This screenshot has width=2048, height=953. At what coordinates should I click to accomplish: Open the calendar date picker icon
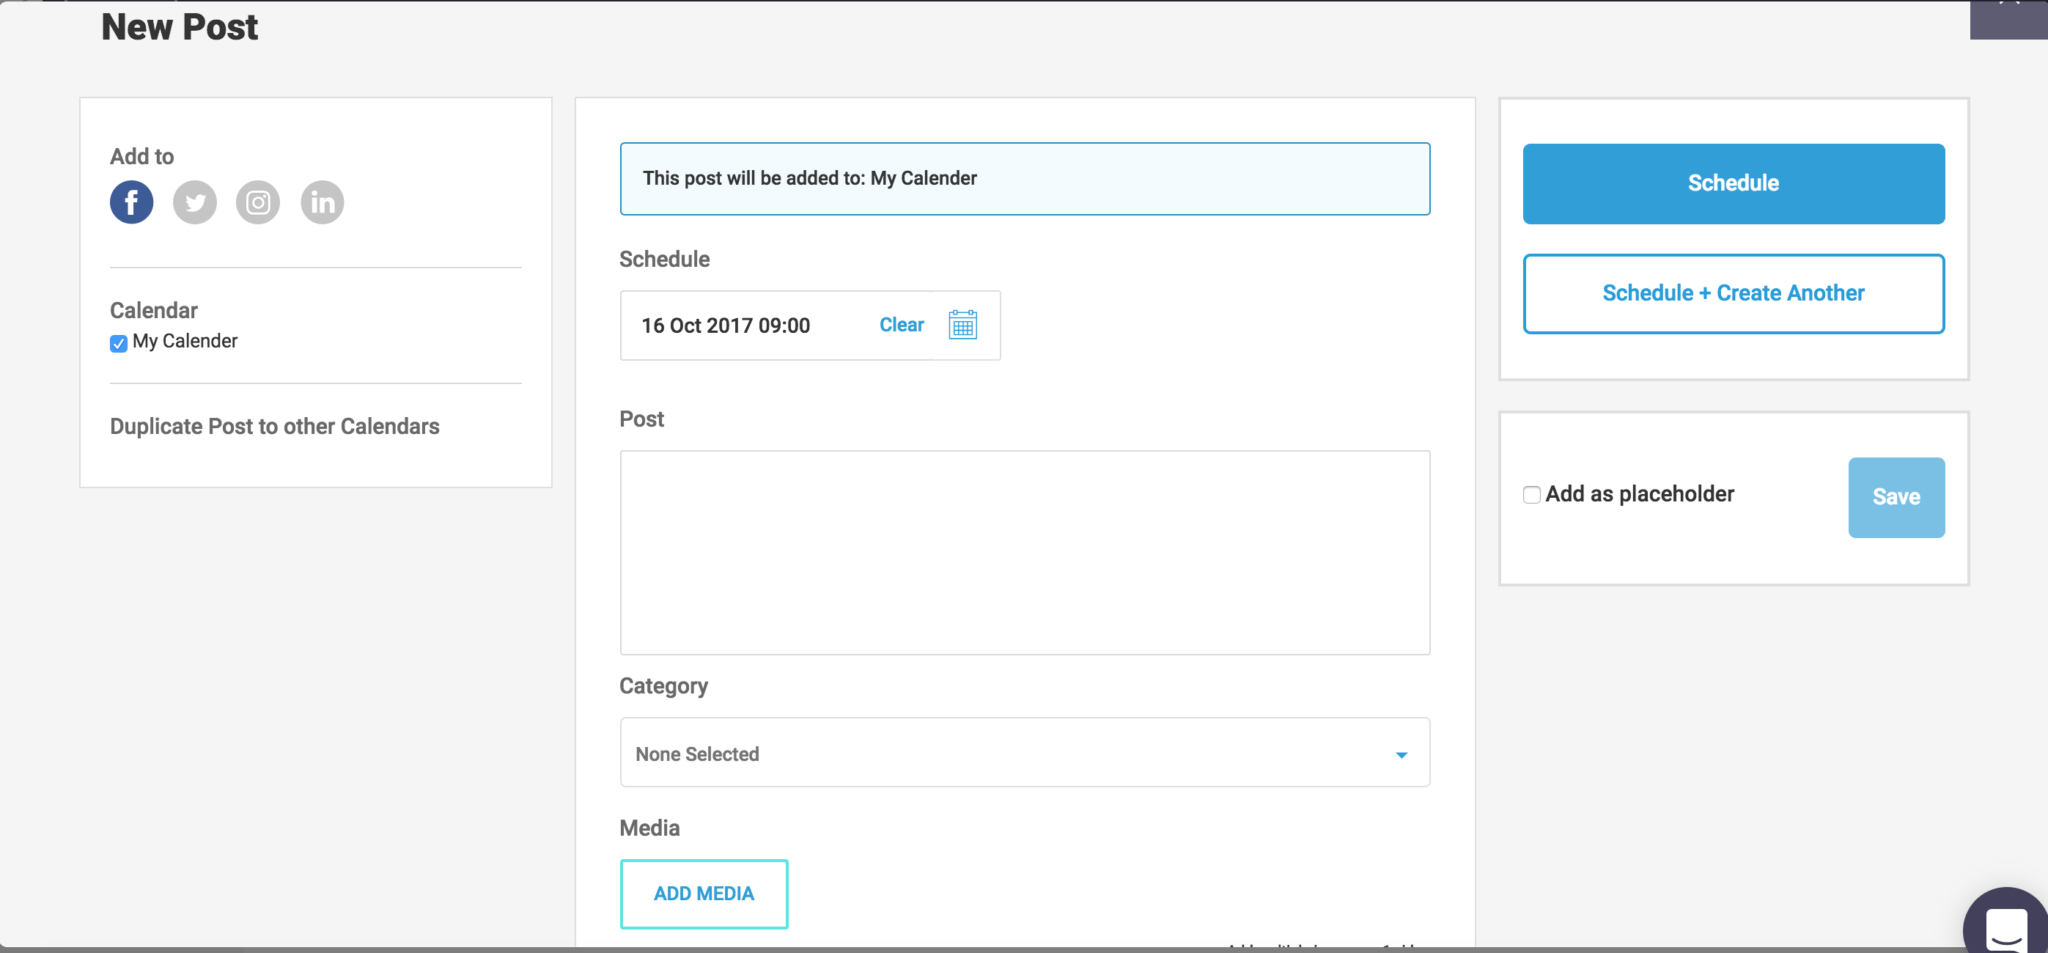click(x=963, y=325)
